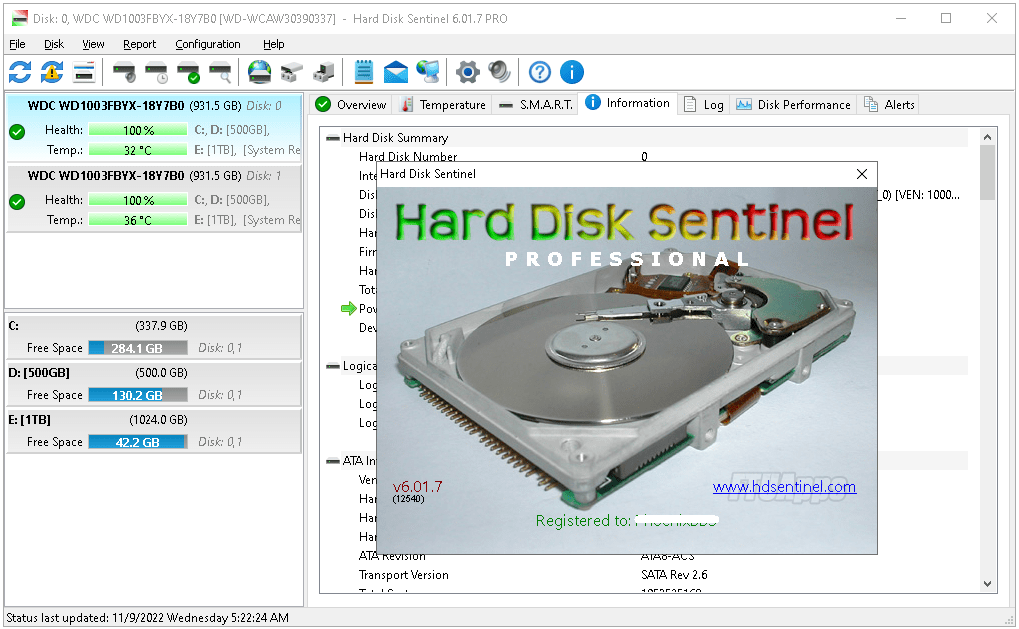Collapse the ATA Information section
This screenshot has width=1019, height=629.
[333, 461]
